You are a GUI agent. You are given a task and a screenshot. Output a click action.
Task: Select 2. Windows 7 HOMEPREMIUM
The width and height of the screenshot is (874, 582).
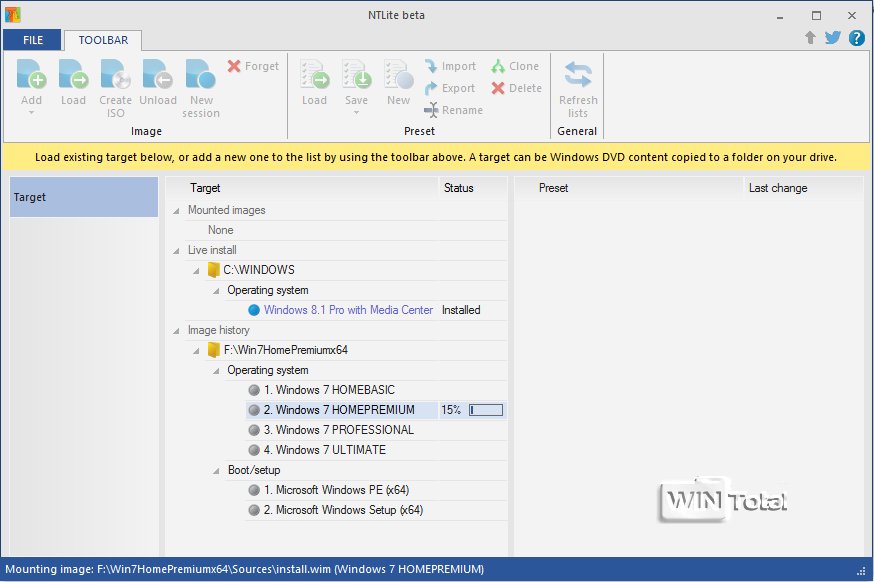pyautogui.click(x=339, y=410)
